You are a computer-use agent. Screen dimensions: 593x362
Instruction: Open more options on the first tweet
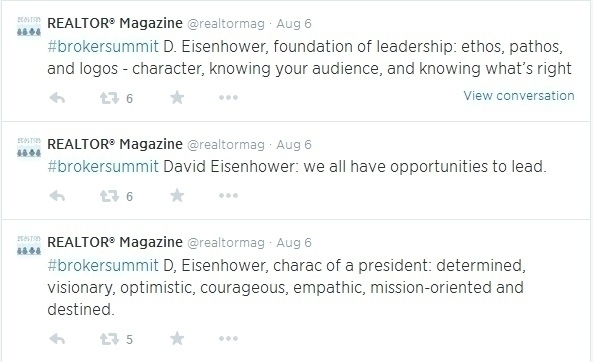[228, 98]
